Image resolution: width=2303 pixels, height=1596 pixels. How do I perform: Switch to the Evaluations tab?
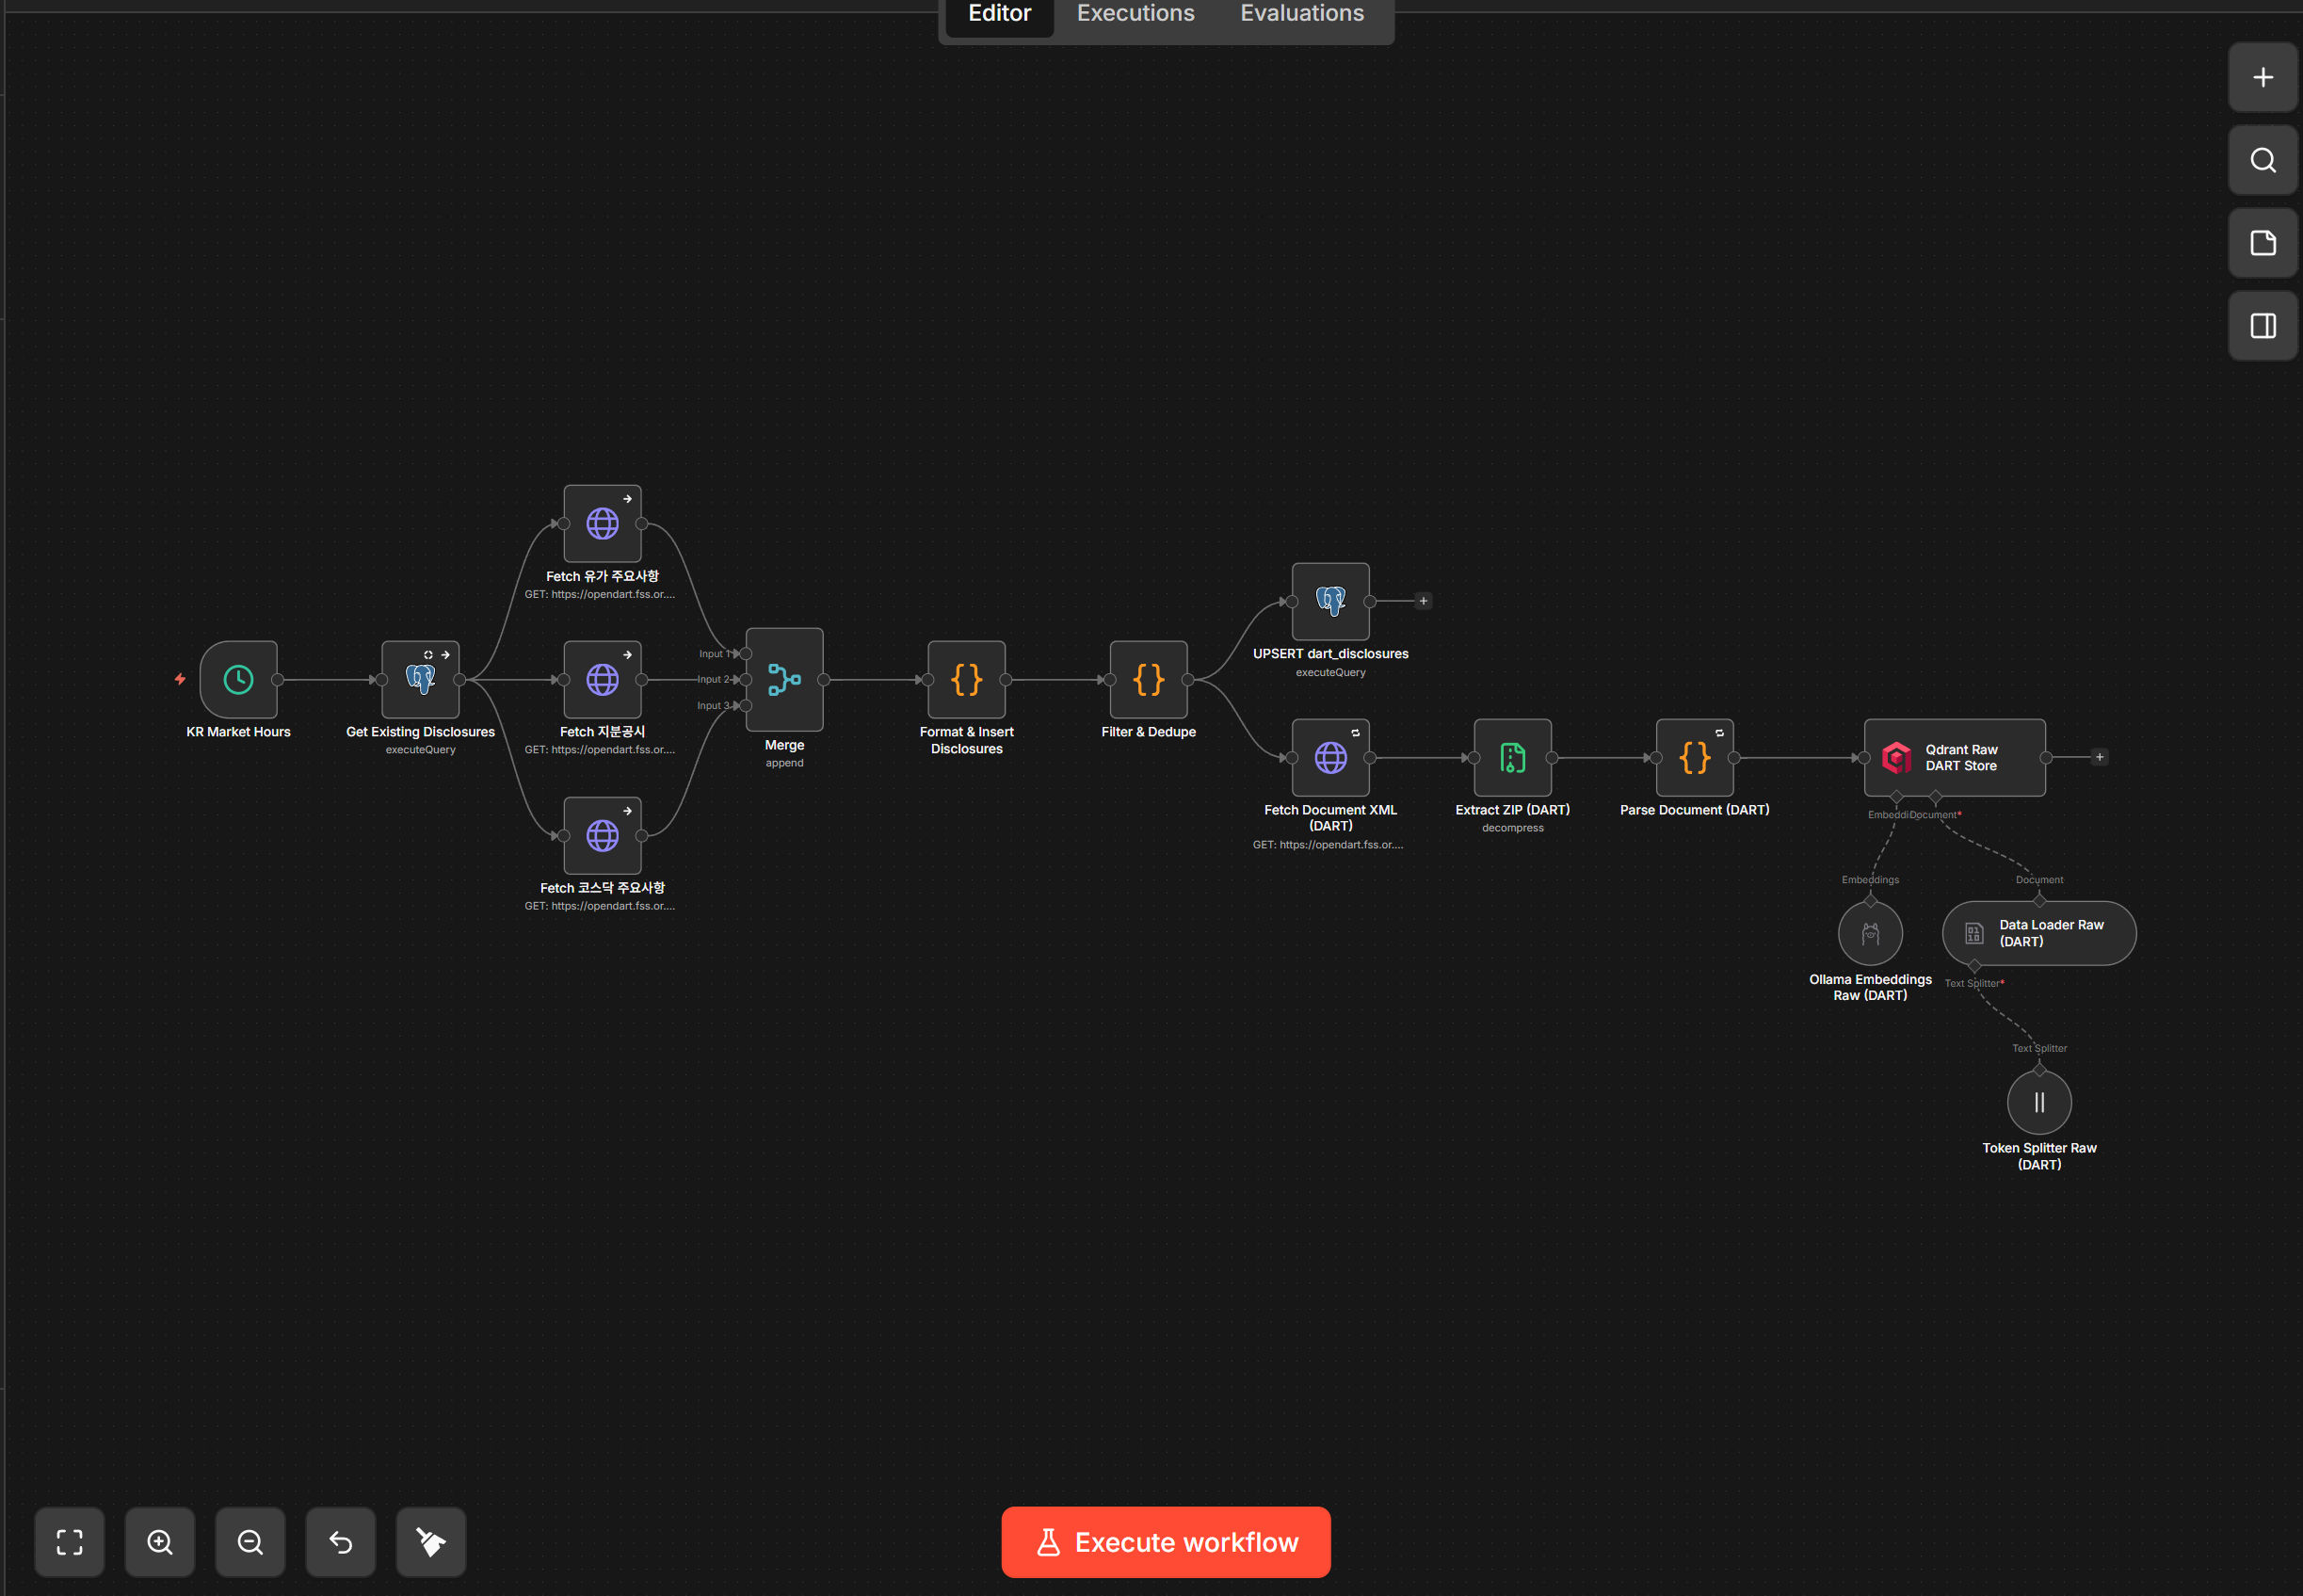tap(1301, 14)
